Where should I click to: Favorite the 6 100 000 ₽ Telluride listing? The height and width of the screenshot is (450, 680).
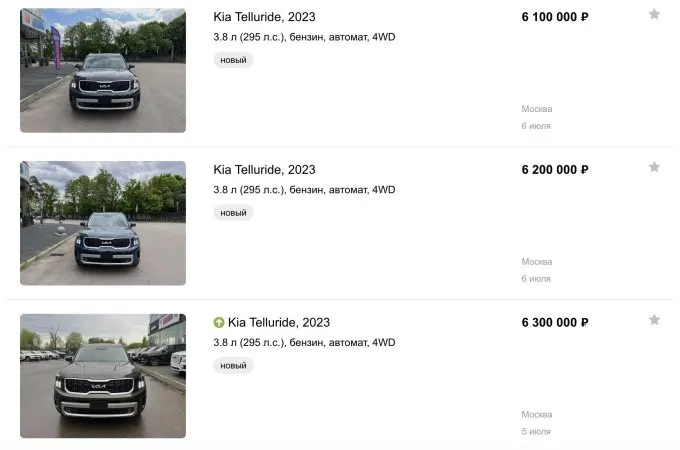[x=654, y=15]
